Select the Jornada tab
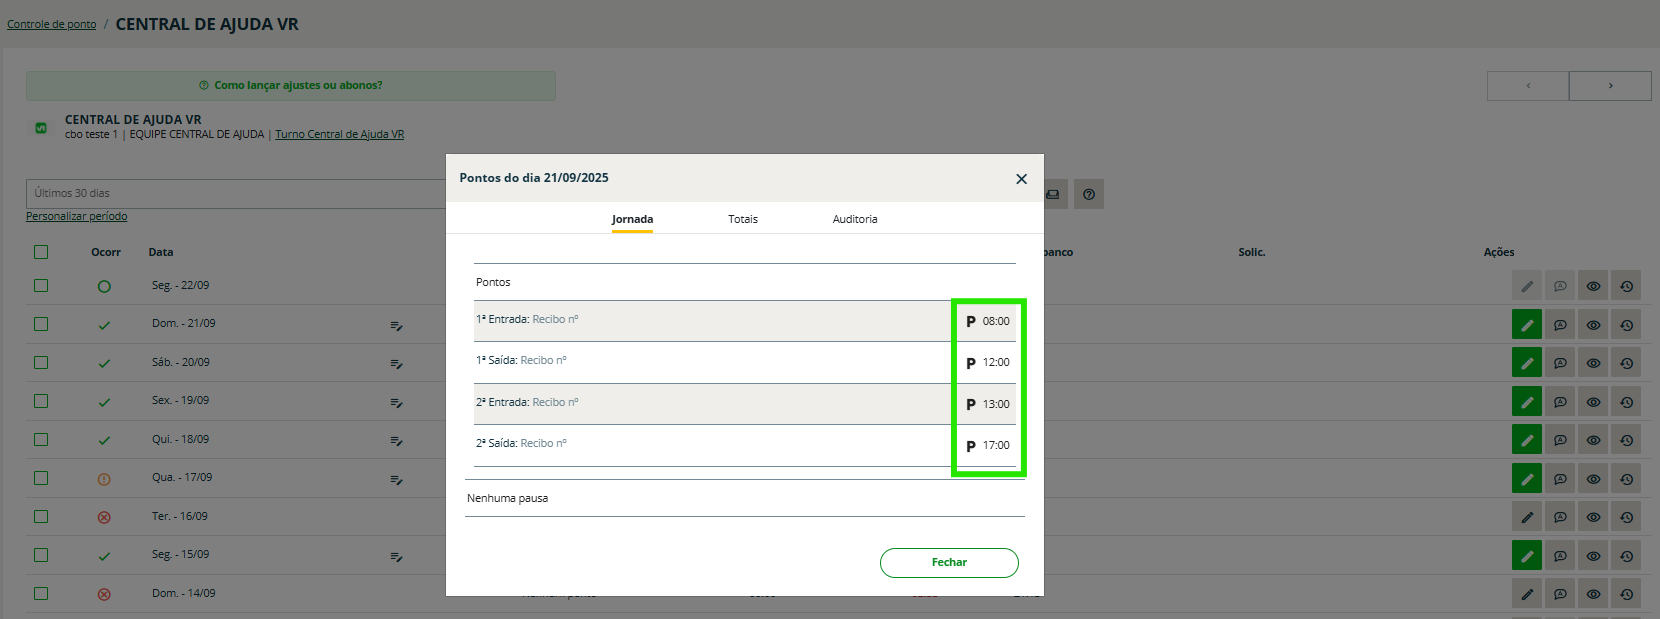 (x=632, y=219)
